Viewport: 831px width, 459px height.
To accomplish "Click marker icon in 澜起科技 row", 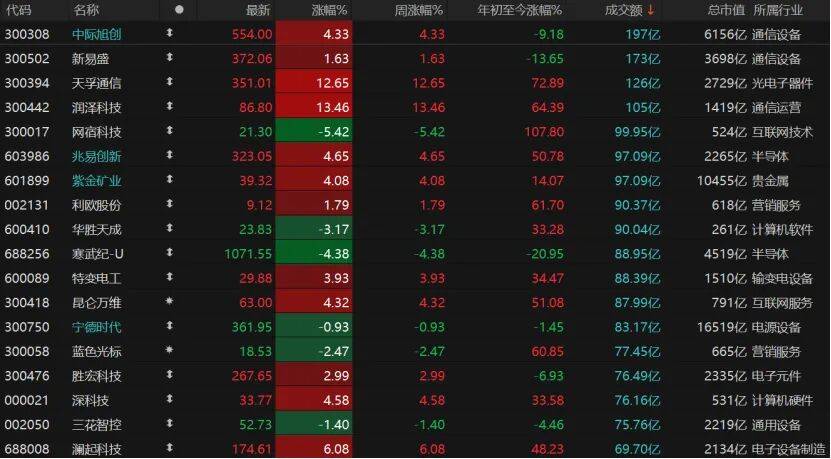I will (x=170, y=447).
